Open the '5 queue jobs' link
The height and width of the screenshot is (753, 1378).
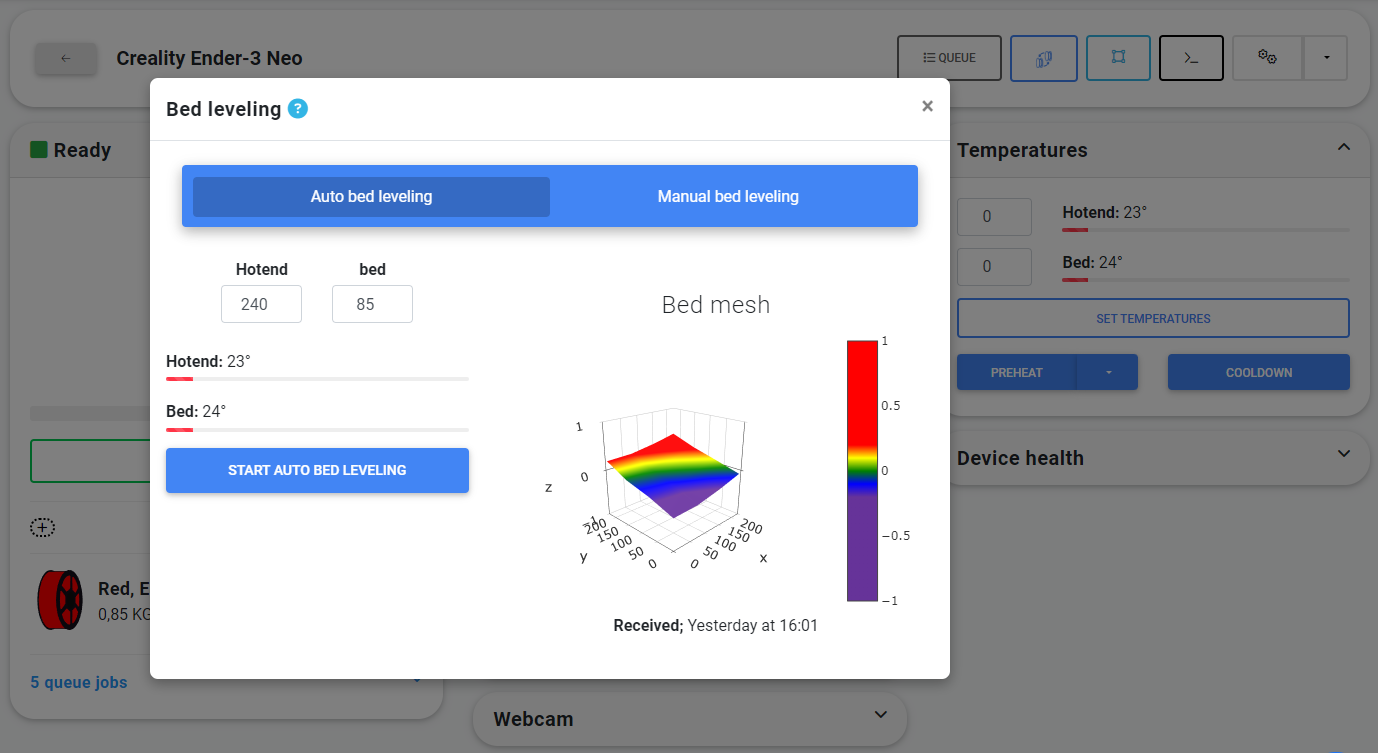pos(79,682)
